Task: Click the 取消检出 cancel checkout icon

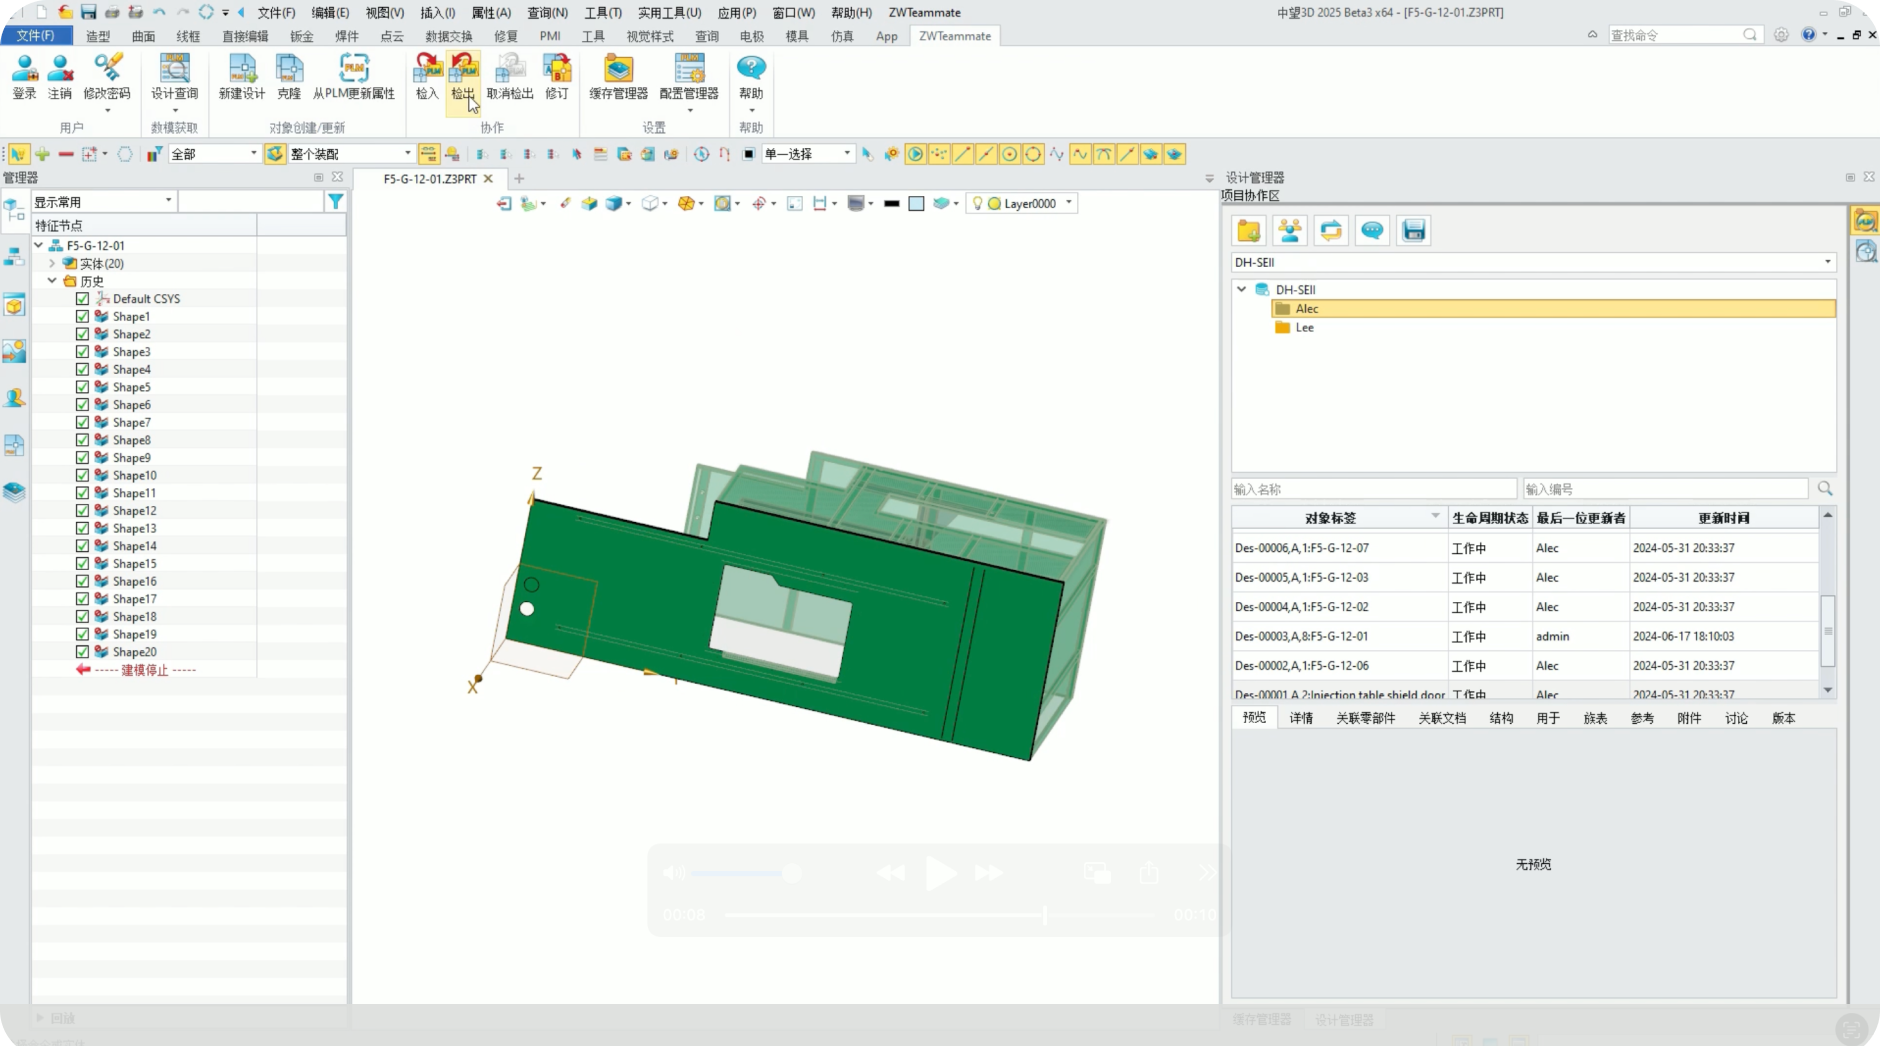Action: [x=510, y=76]
